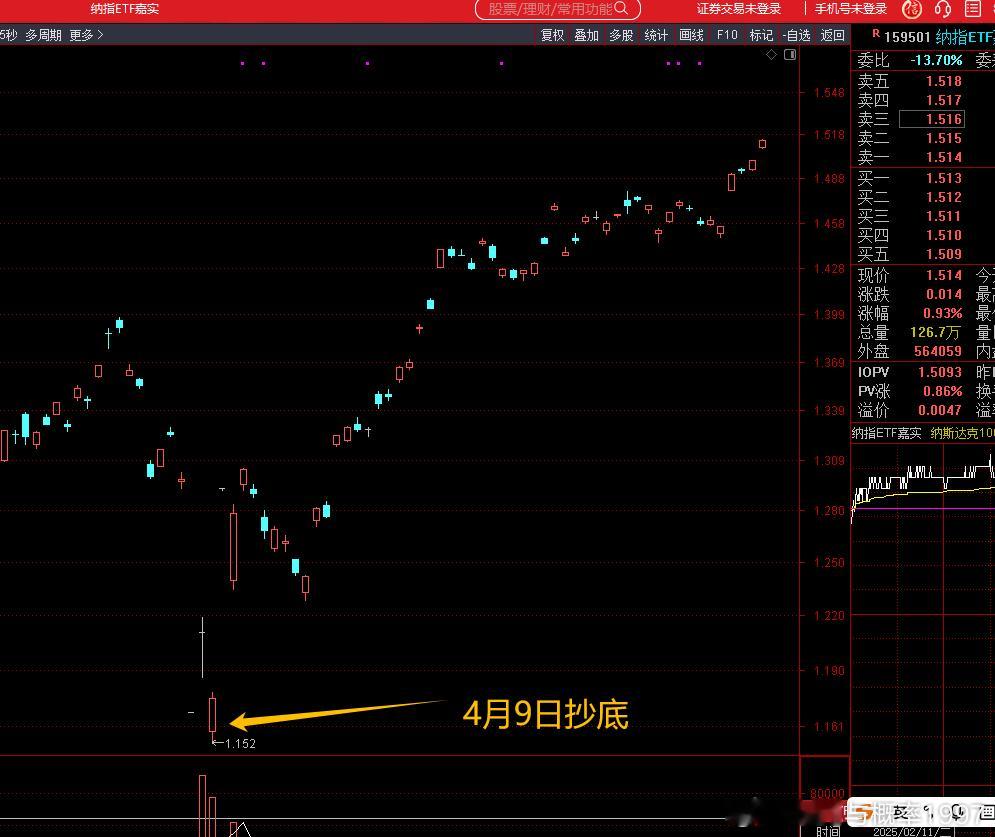Click the 涨跌 value 0.014

(943, 294)
